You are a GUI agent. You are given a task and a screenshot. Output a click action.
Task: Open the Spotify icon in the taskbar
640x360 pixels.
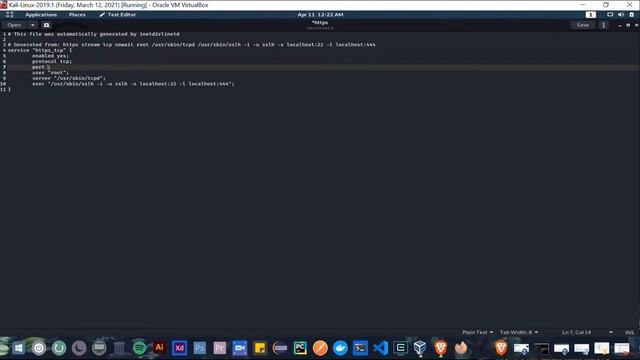coord(139,348)
